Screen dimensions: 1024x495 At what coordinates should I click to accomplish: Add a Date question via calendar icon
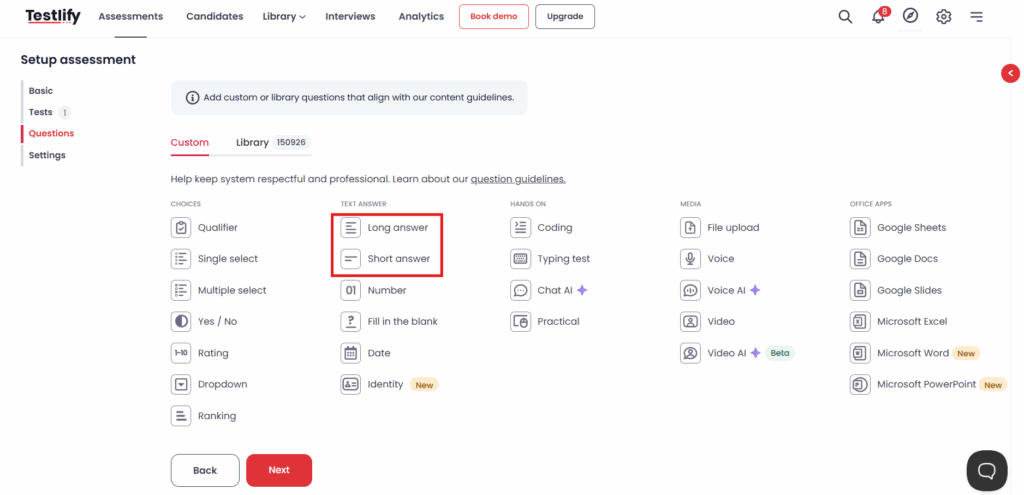[x=351, y=353]
